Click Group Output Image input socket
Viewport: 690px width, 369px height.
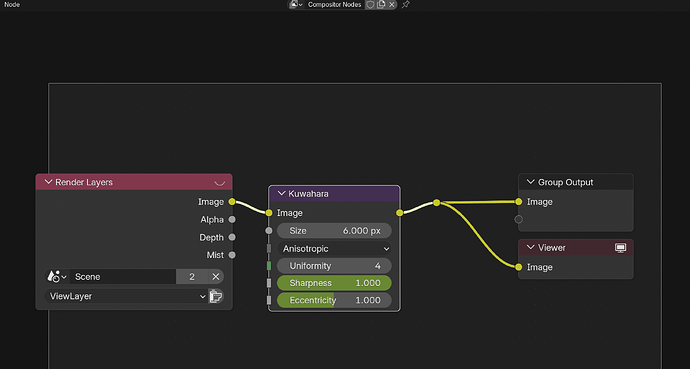[519, 202]
